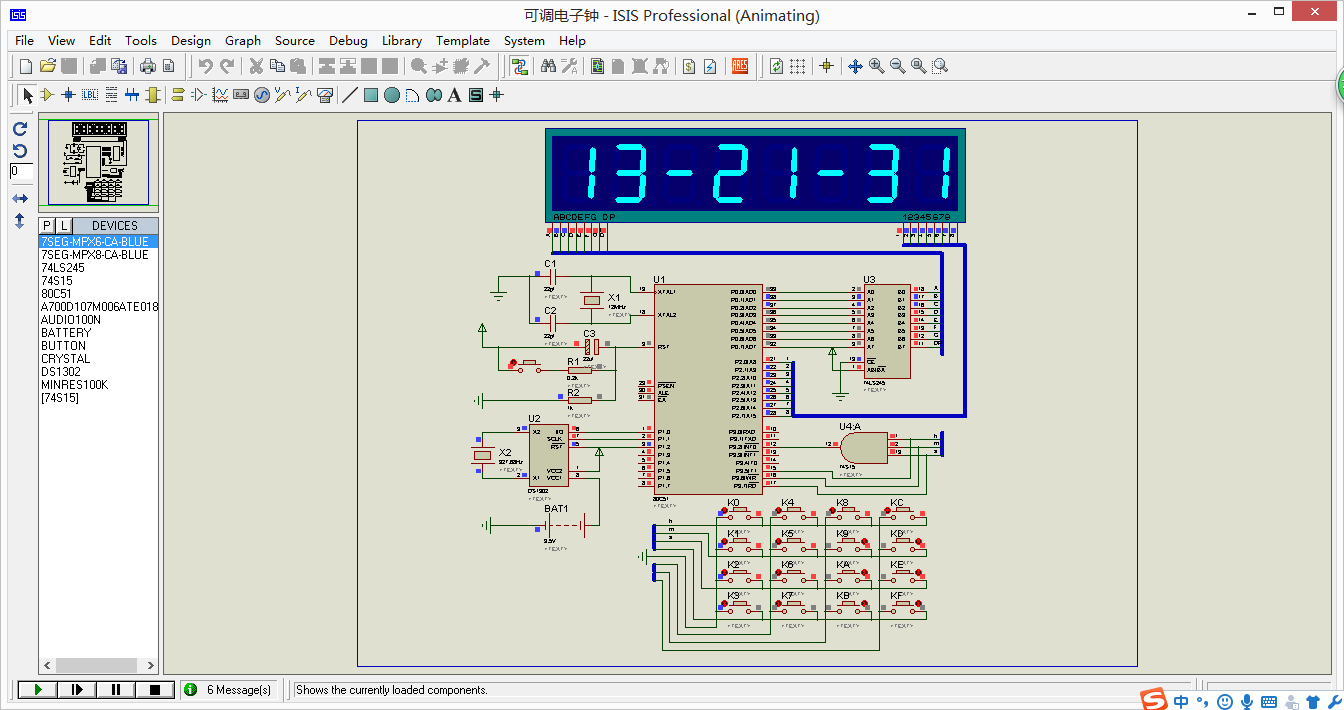
Task: Open Bill of Materials dollar icon
Action: [x=689, y=66]
